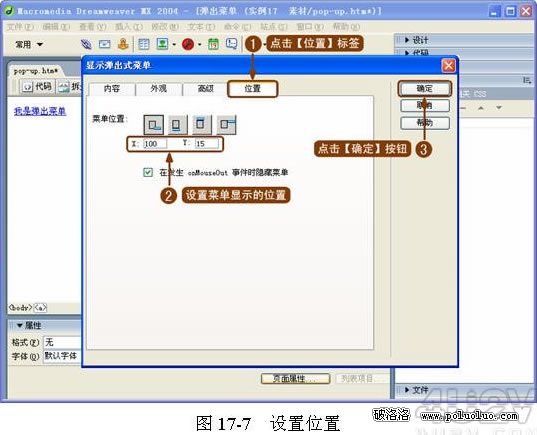Switch to the 位置 tab
Image resolution: width=537 pixels, height=435 pixels.
[x=253, y=89]
